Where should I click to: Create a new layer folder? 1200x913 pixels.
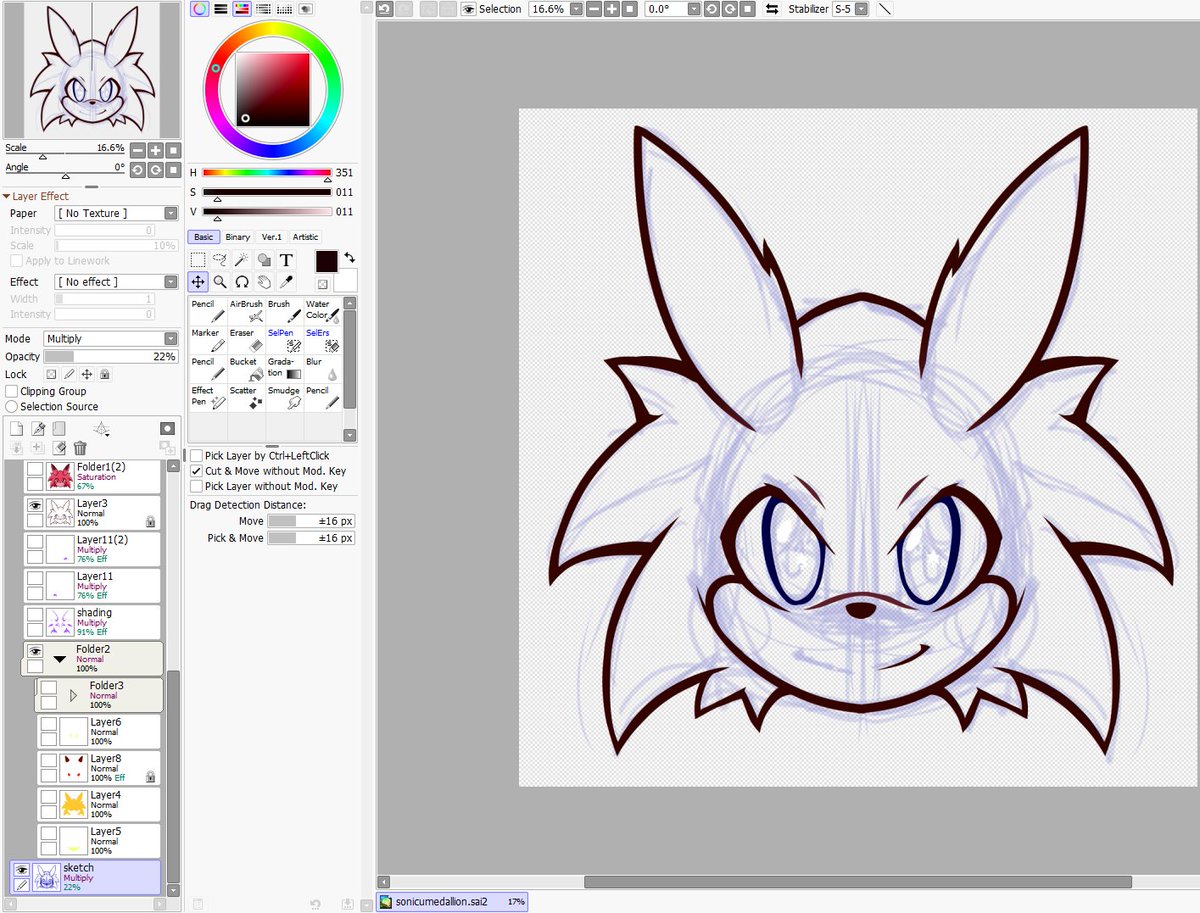[59, 428]
